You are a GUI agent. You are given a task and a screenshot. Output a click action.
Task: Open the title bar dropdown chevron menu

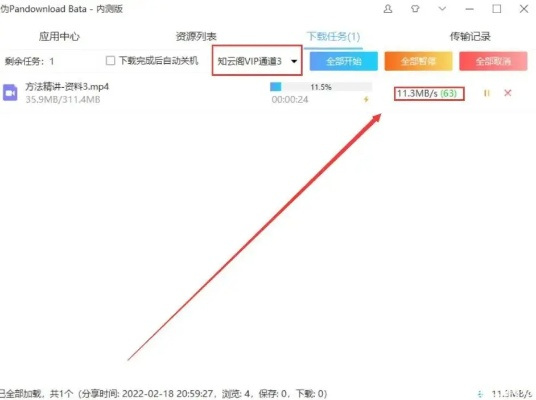point(442,9)
